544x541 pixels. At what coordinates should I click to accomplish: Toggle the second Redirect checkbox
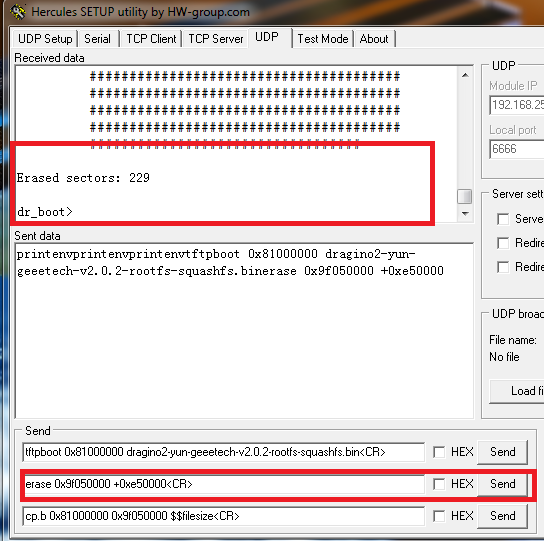tap(503, 267)
